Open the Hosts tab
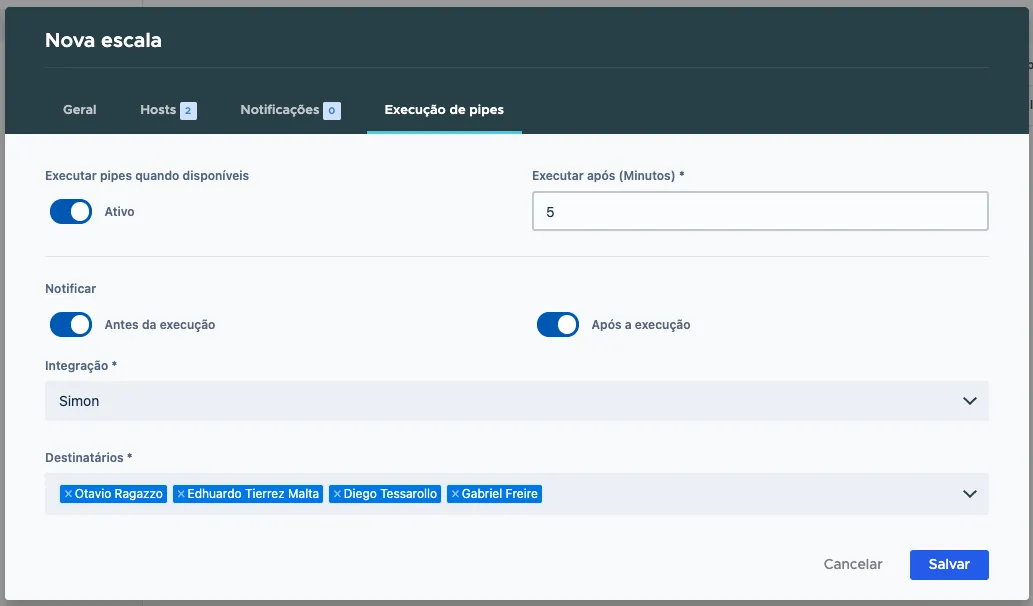Image resolution: width=1033 pixels, height=606 pixels. point(168,110)
